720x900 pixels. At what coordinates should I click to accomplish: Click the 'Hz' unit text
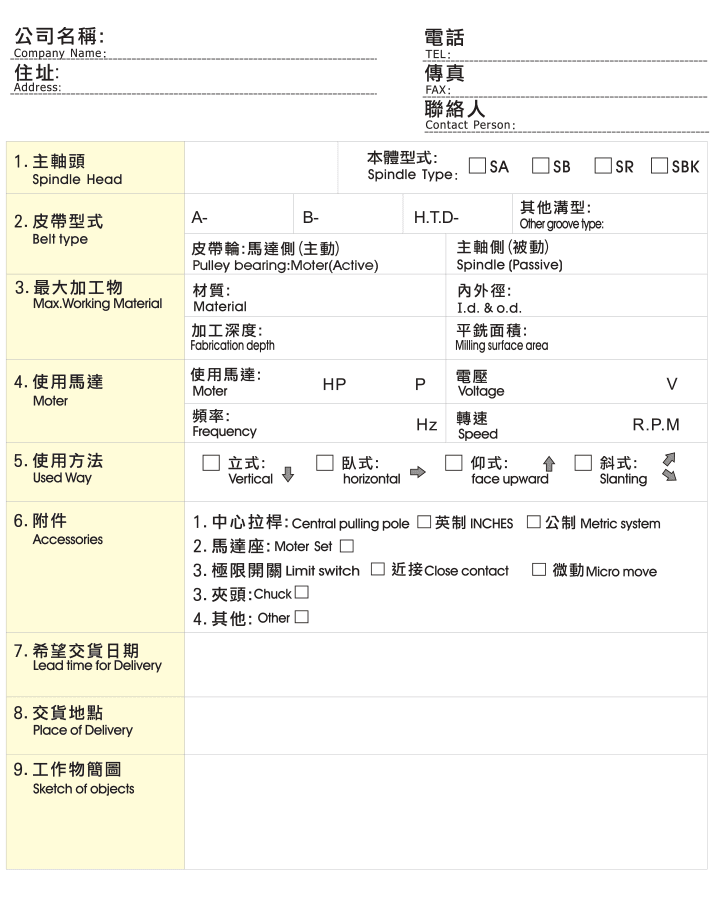pos(427,425)
